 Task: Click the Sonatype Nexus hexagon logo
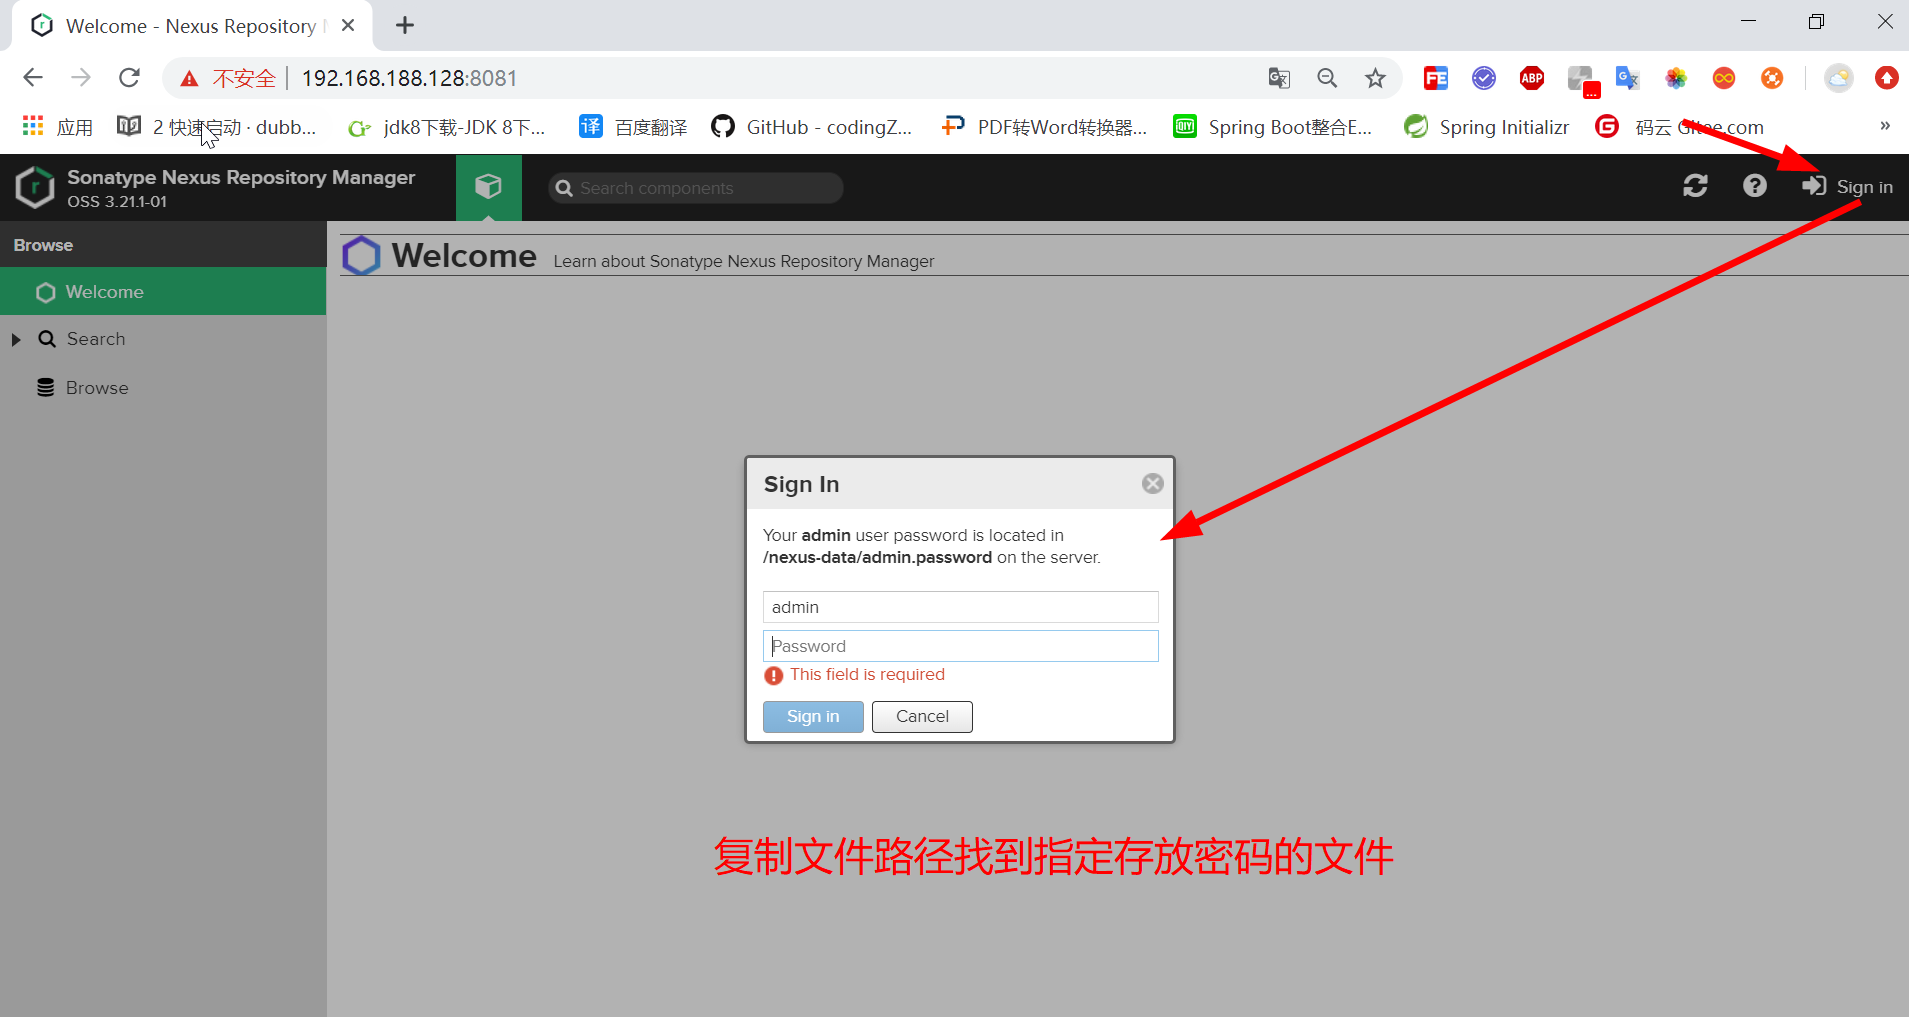pyautogui.click(x=35, y=187)
